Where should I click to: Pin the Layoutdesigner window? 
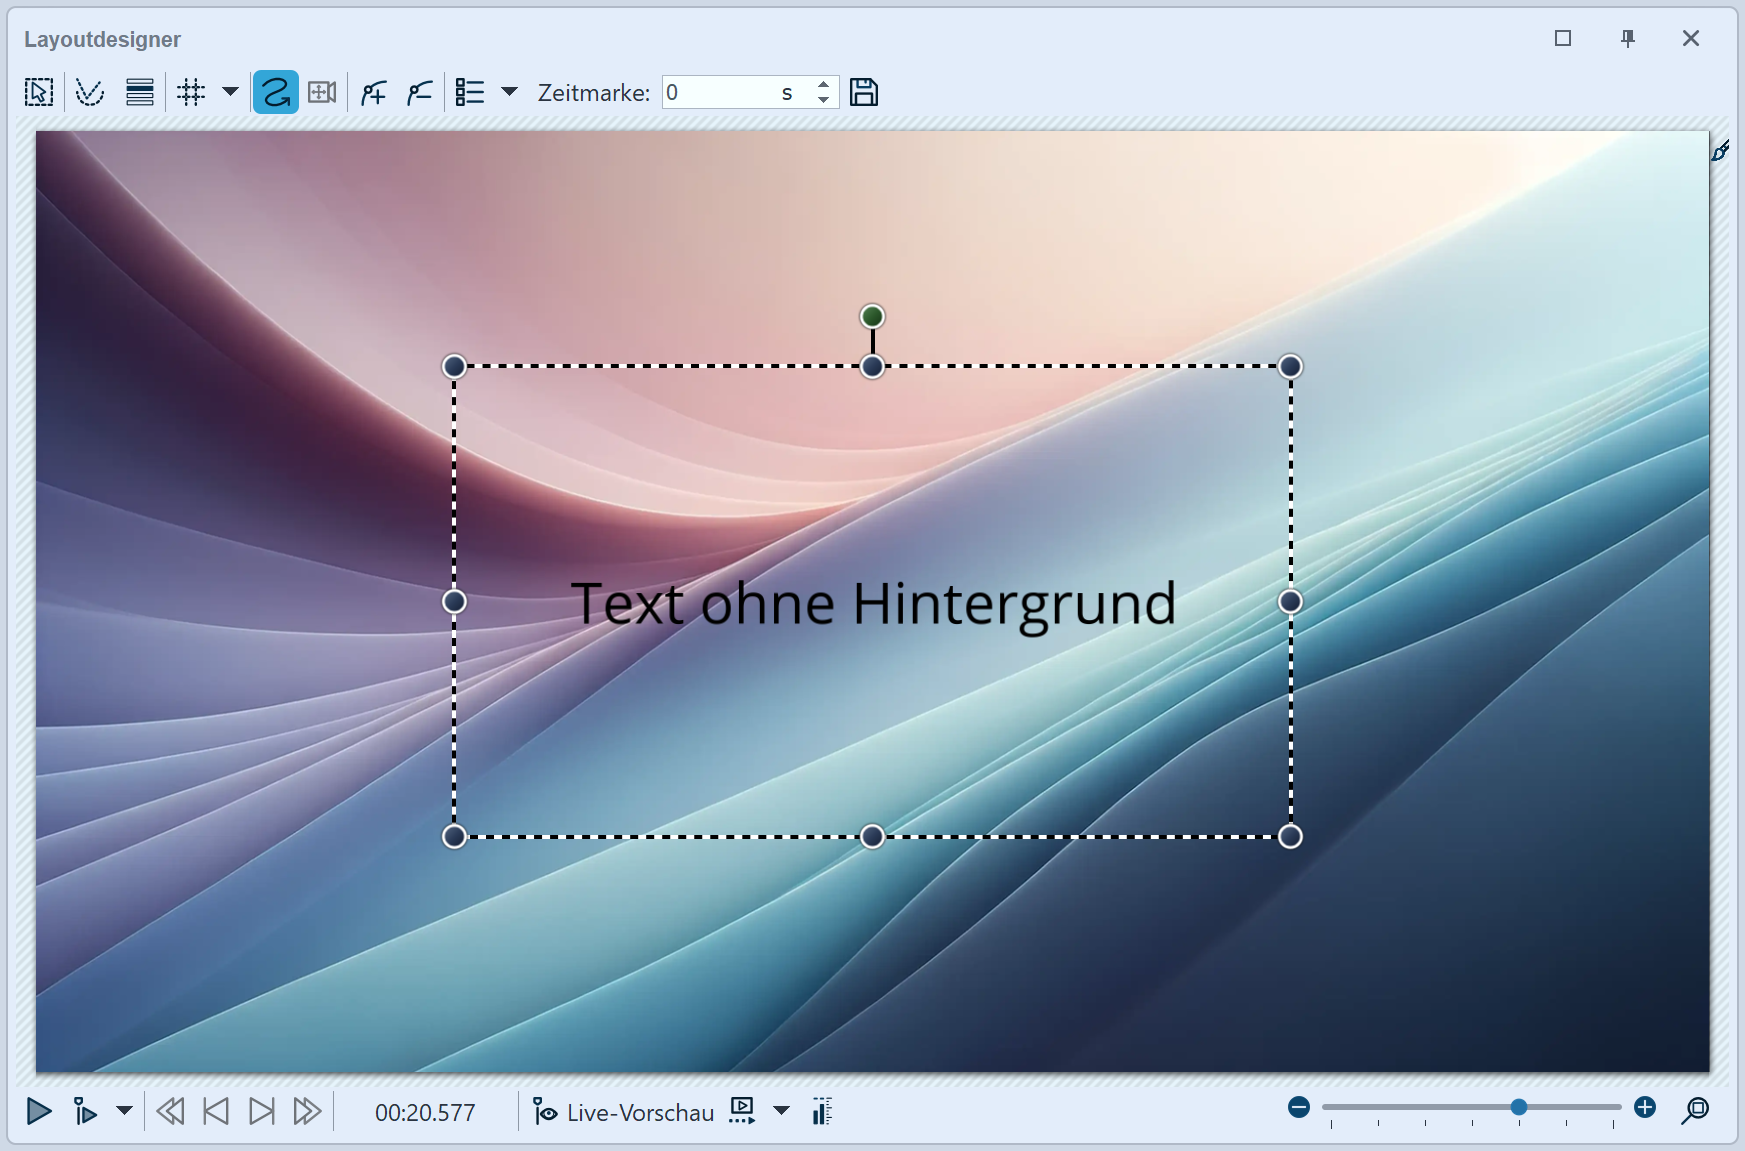(1628, 38)
